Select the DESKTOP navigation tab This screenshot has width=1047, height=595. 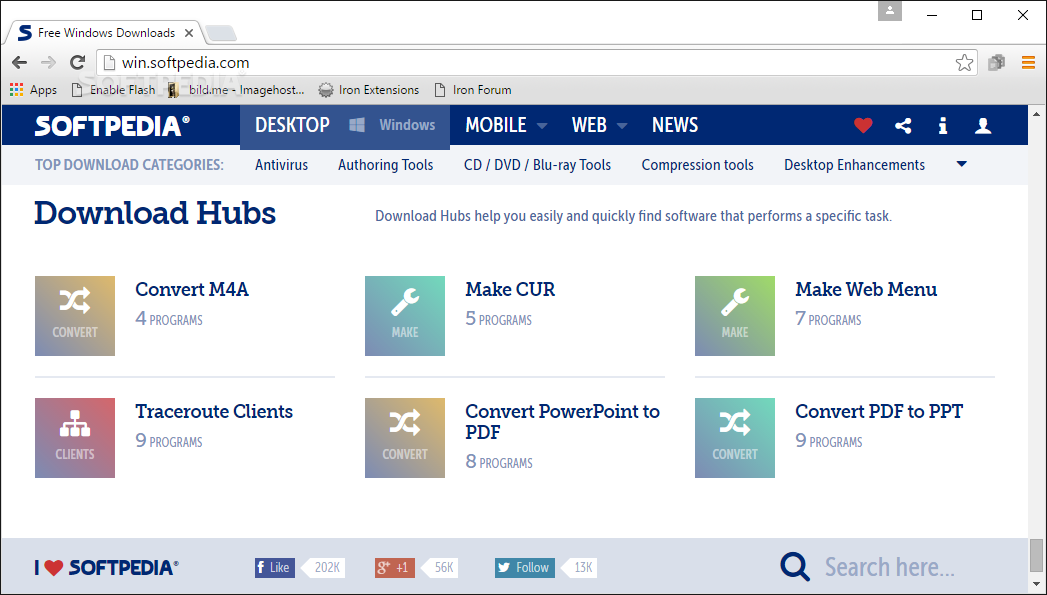tap(292, 125)
